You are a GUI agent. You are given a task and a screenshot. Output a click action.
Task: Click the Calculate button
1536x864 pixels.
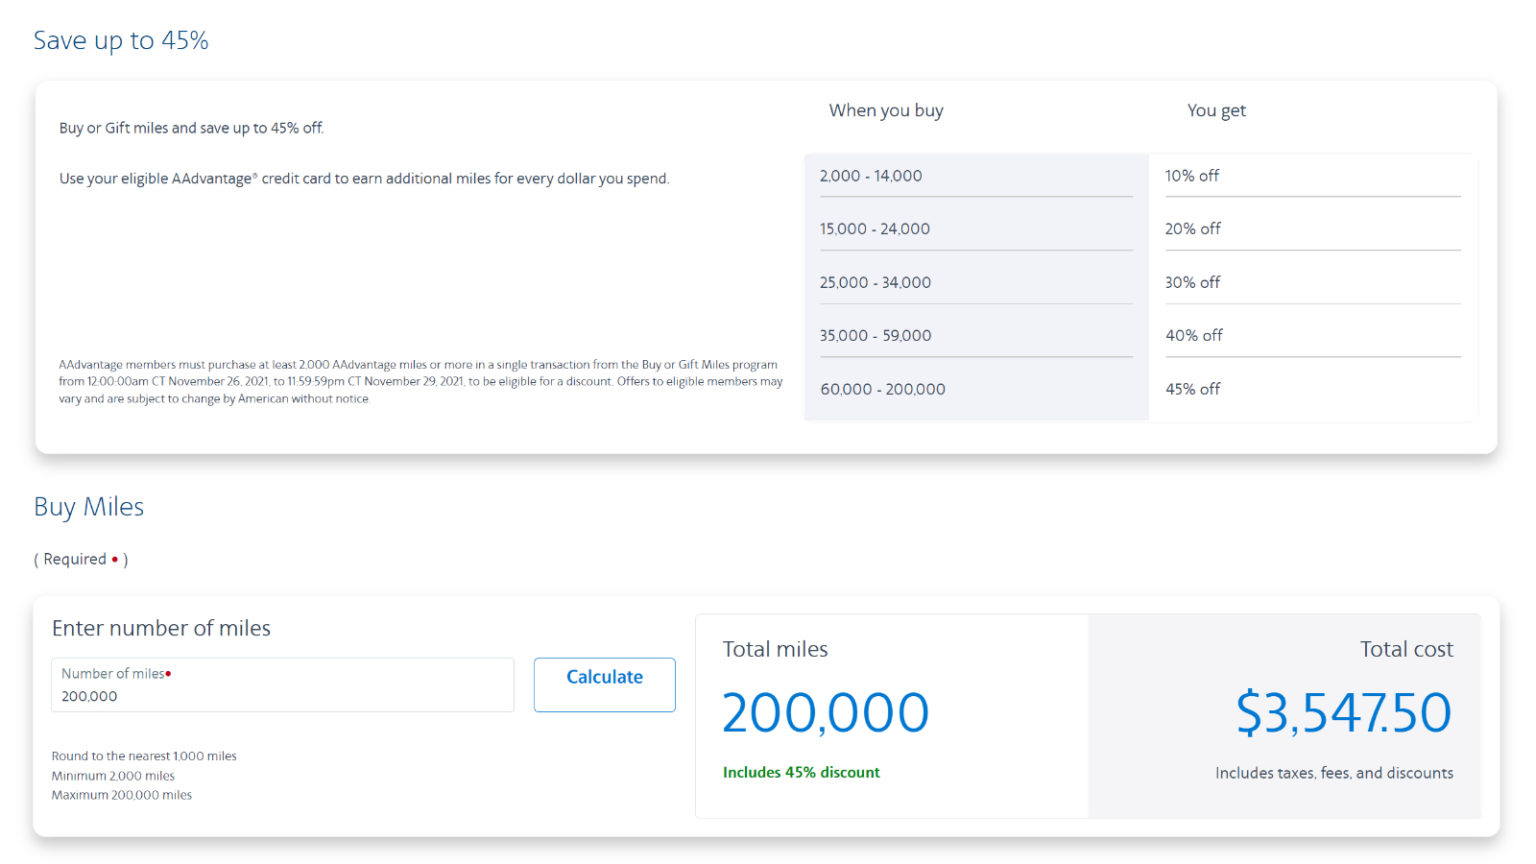604,684
